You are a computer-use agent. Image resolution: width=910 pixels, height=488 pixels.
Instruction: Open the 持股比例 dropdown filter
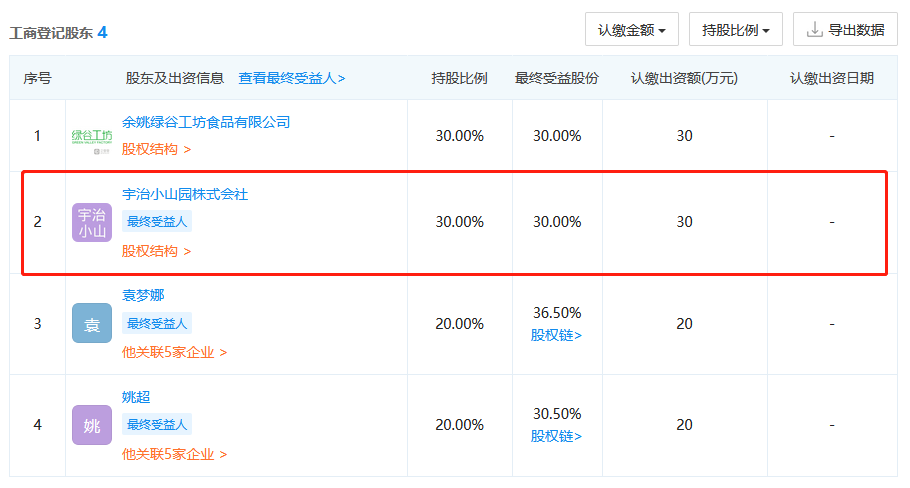735,30
